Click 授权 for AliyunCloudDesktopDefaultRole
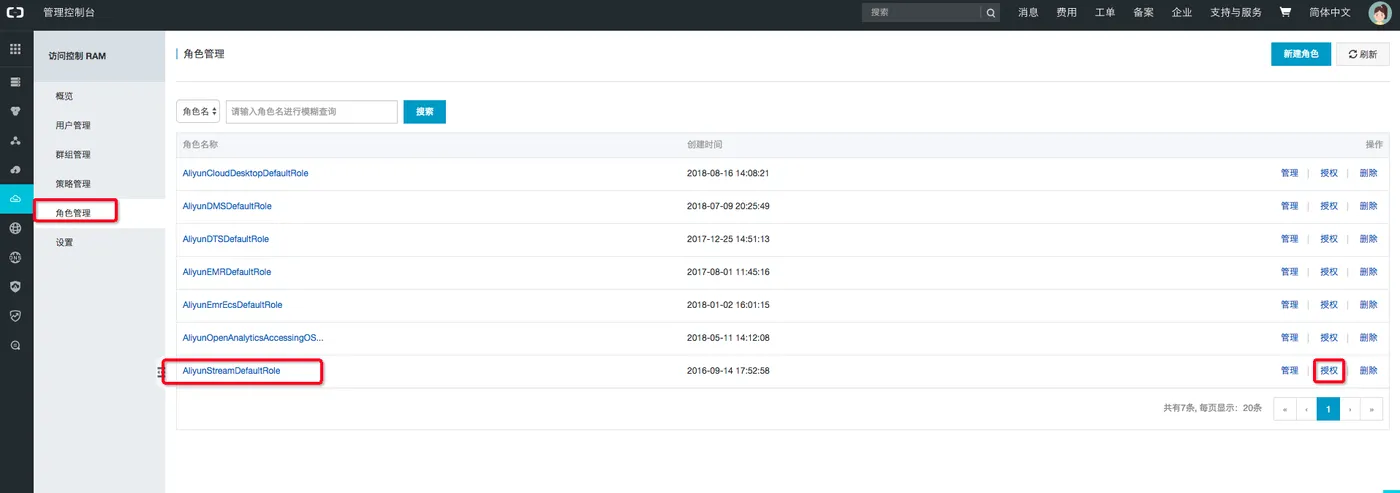Image resolution: width=1400 pixels, height=493 pixels. (1329, 173)
